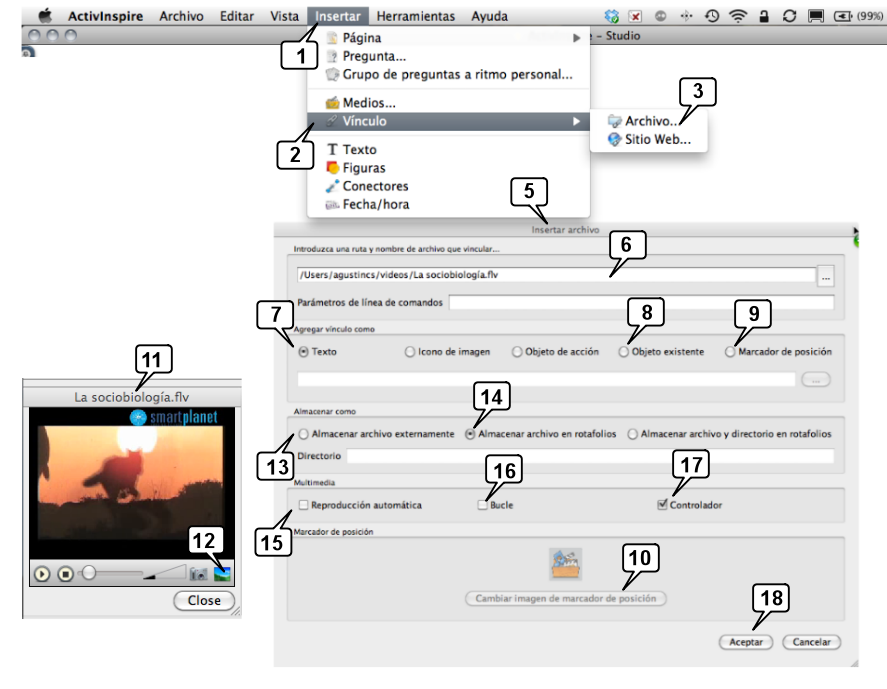The image size is (887, 689).
Task: Click the file path browse button
Action: [x=827, y=274]
